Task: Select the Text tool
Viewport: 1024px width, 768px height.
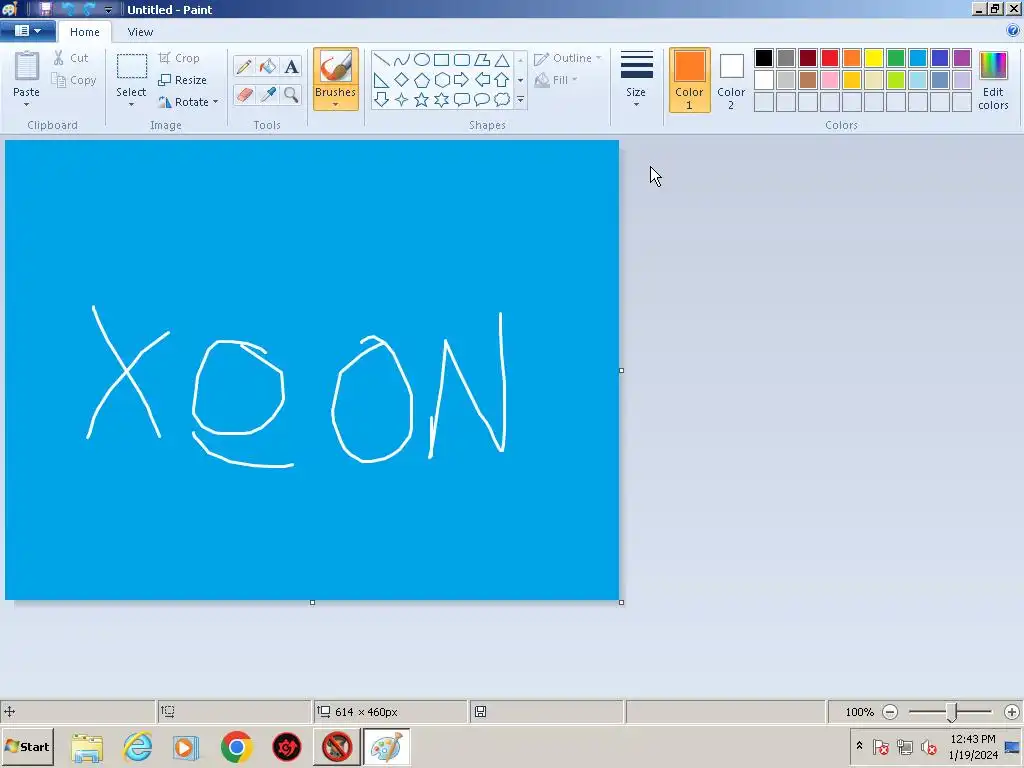Action: pos(291,67)
